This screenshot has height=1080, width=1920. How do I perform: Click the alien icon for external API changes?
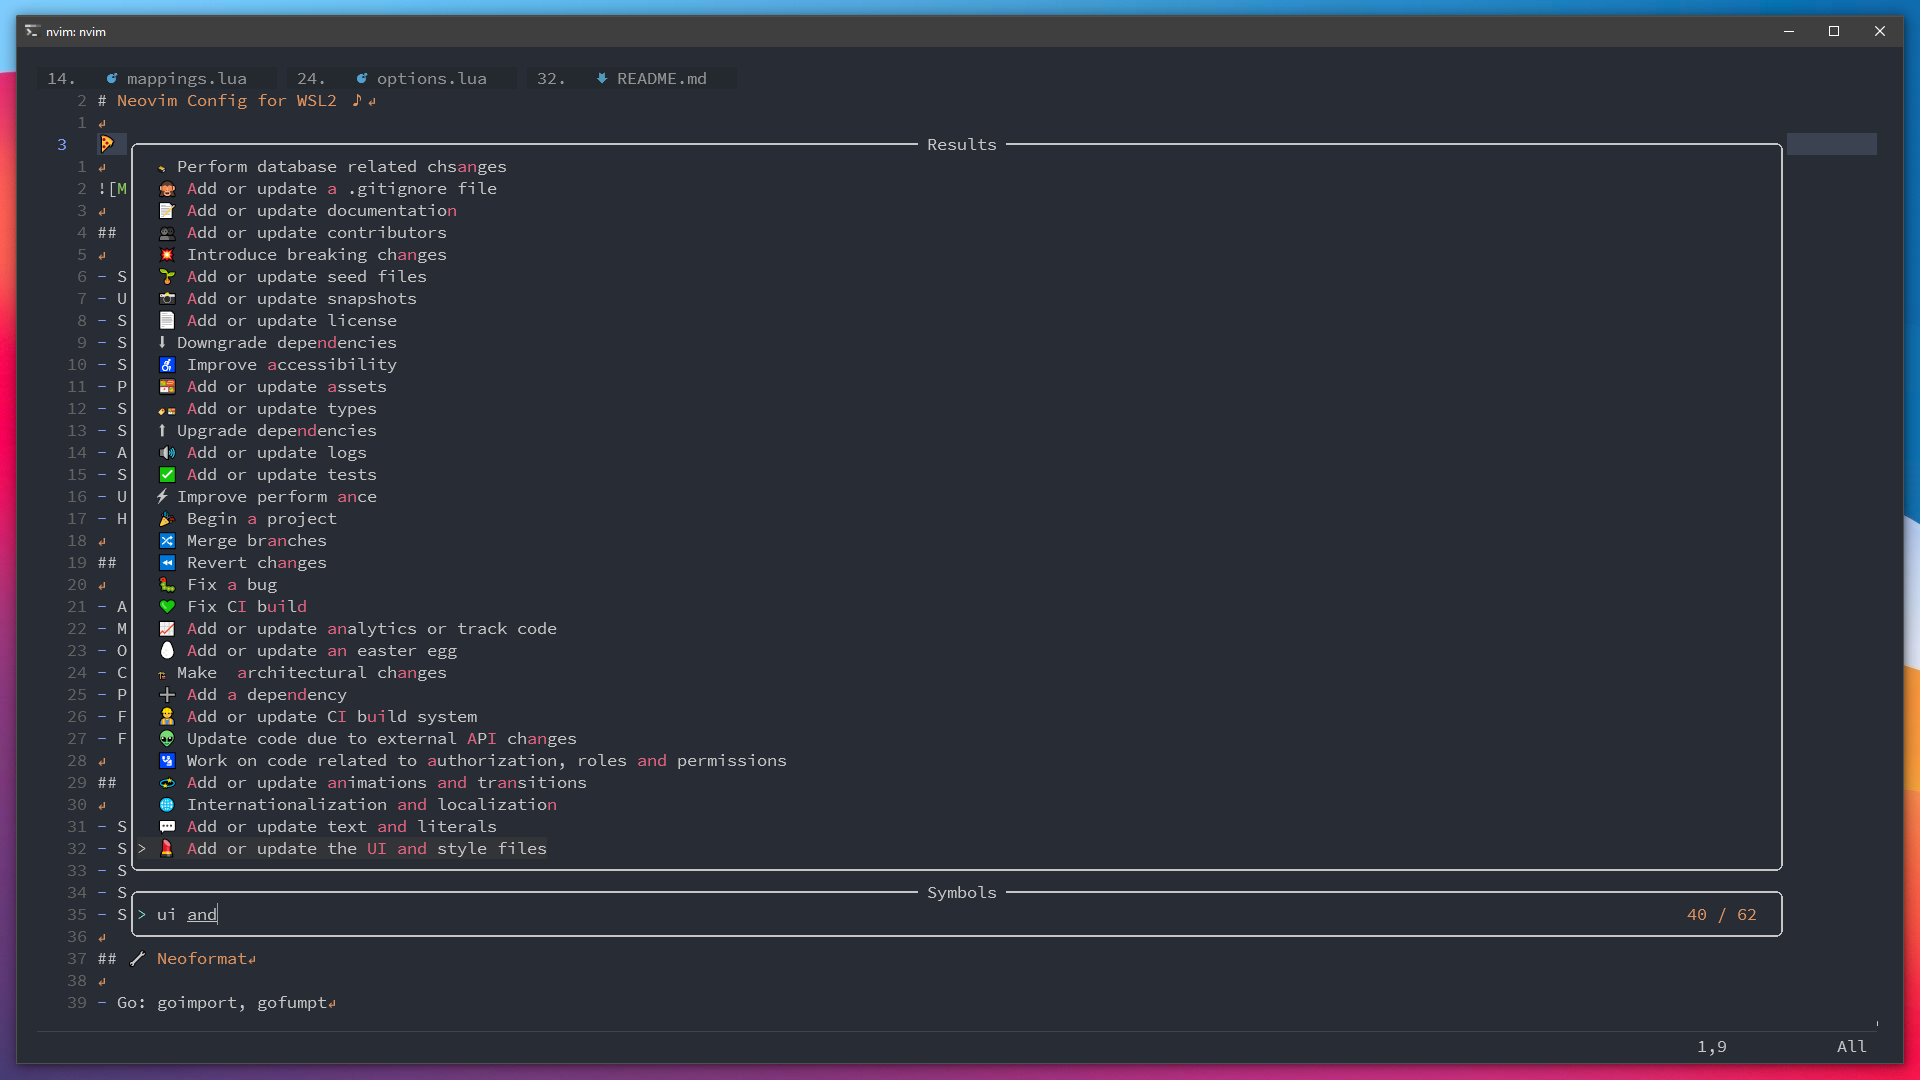[167, 739]
